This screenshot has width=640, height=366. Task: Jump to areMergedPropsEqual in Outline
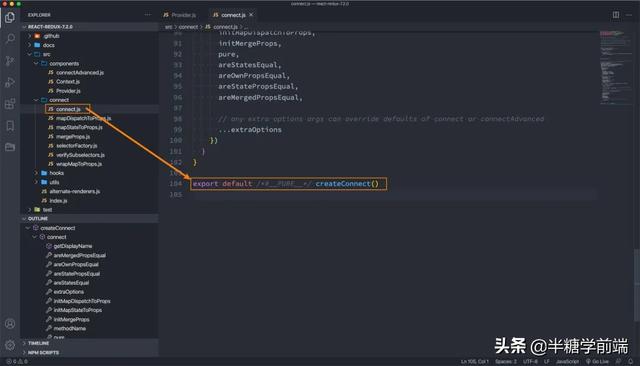(x=80, y=255)
